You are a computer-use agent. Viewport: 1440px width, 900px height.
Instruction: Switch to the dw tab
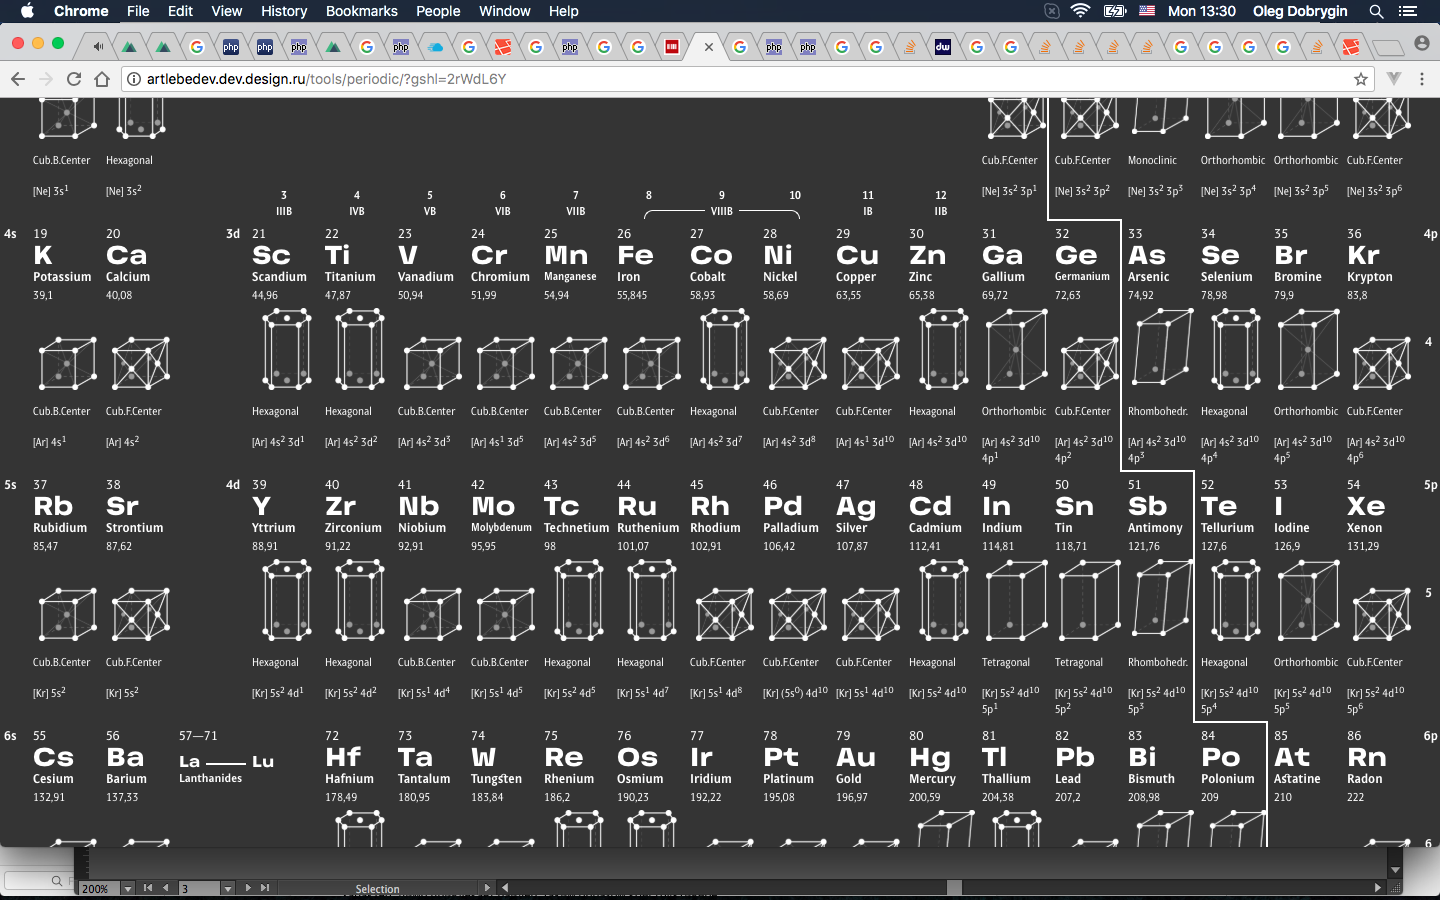[x=943, y=46]
